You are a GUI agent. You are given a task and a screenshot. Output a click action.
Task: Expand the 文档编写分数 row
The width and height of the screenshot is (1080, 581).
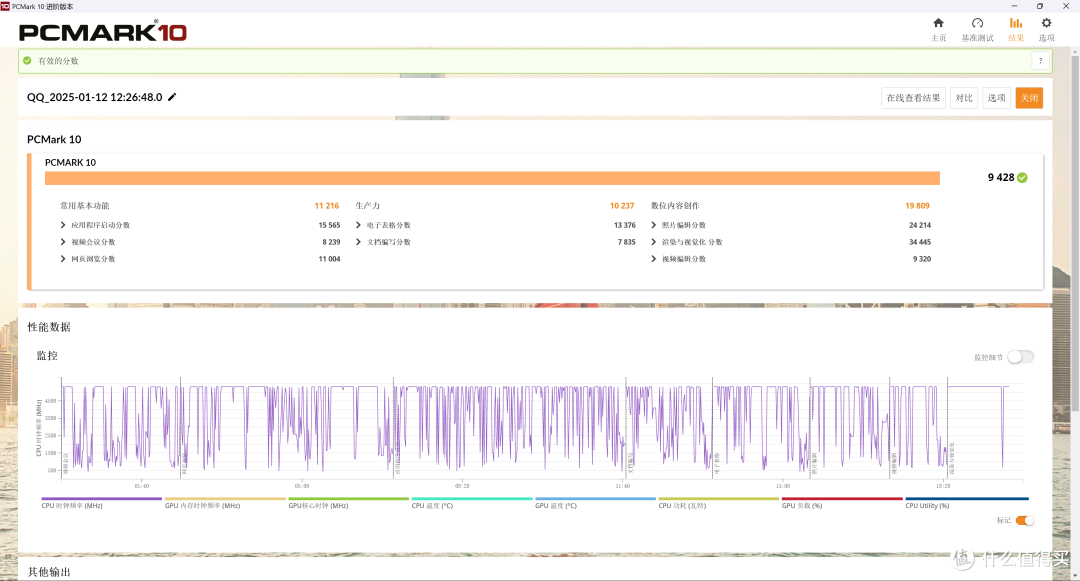pos(358,242)
